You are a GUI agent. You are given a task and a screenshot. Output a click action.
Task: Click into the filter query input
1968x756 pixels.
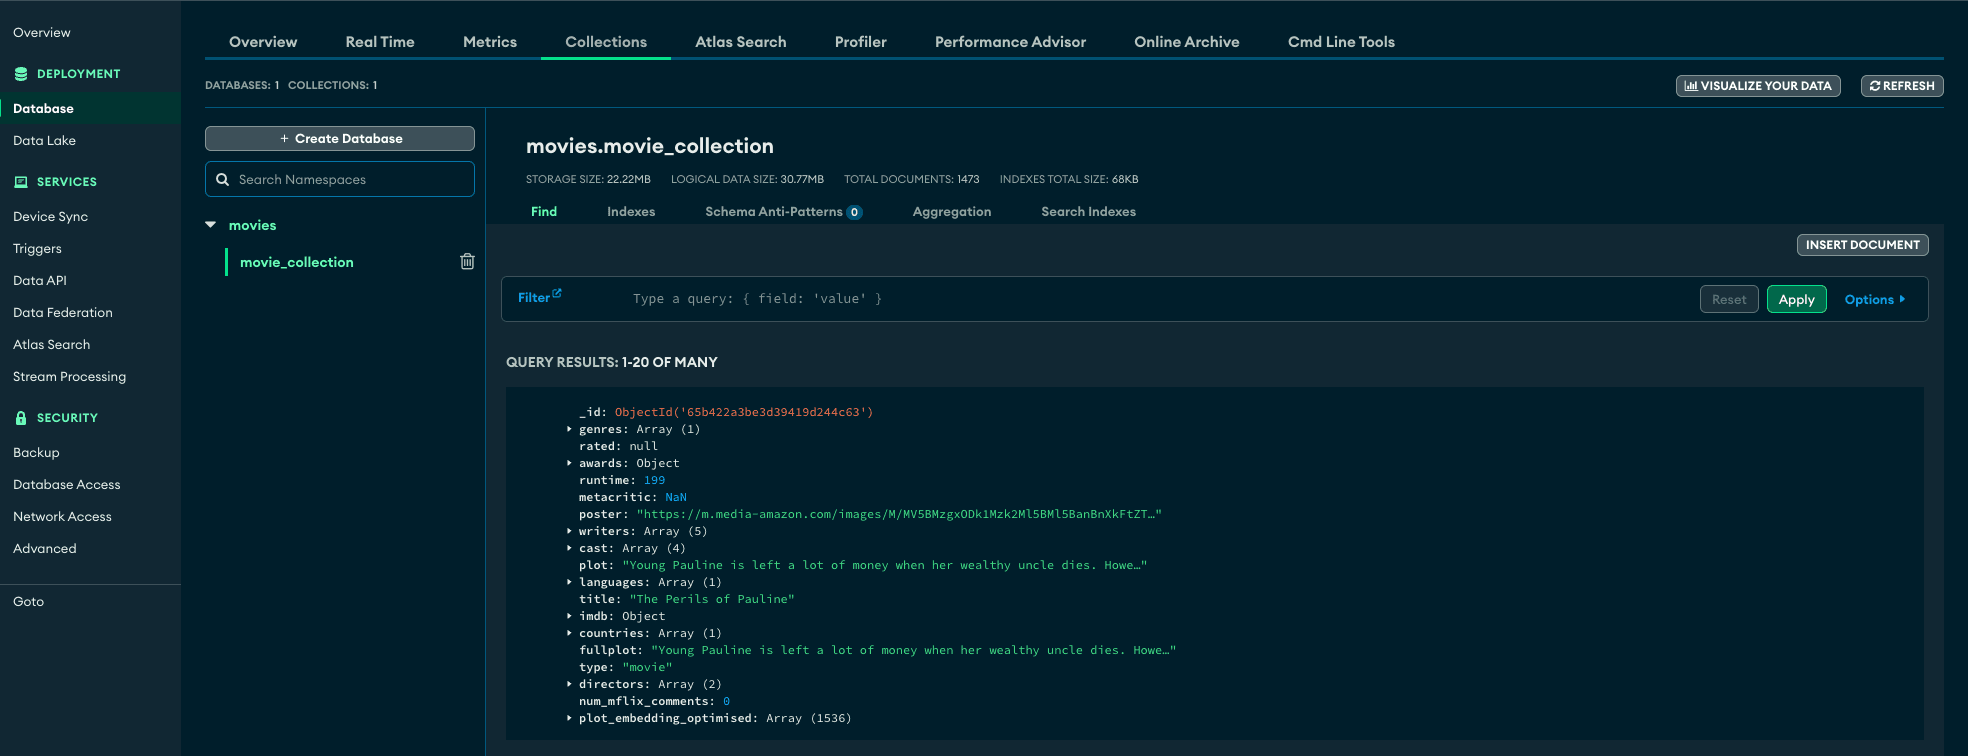tap(1160, 299)
